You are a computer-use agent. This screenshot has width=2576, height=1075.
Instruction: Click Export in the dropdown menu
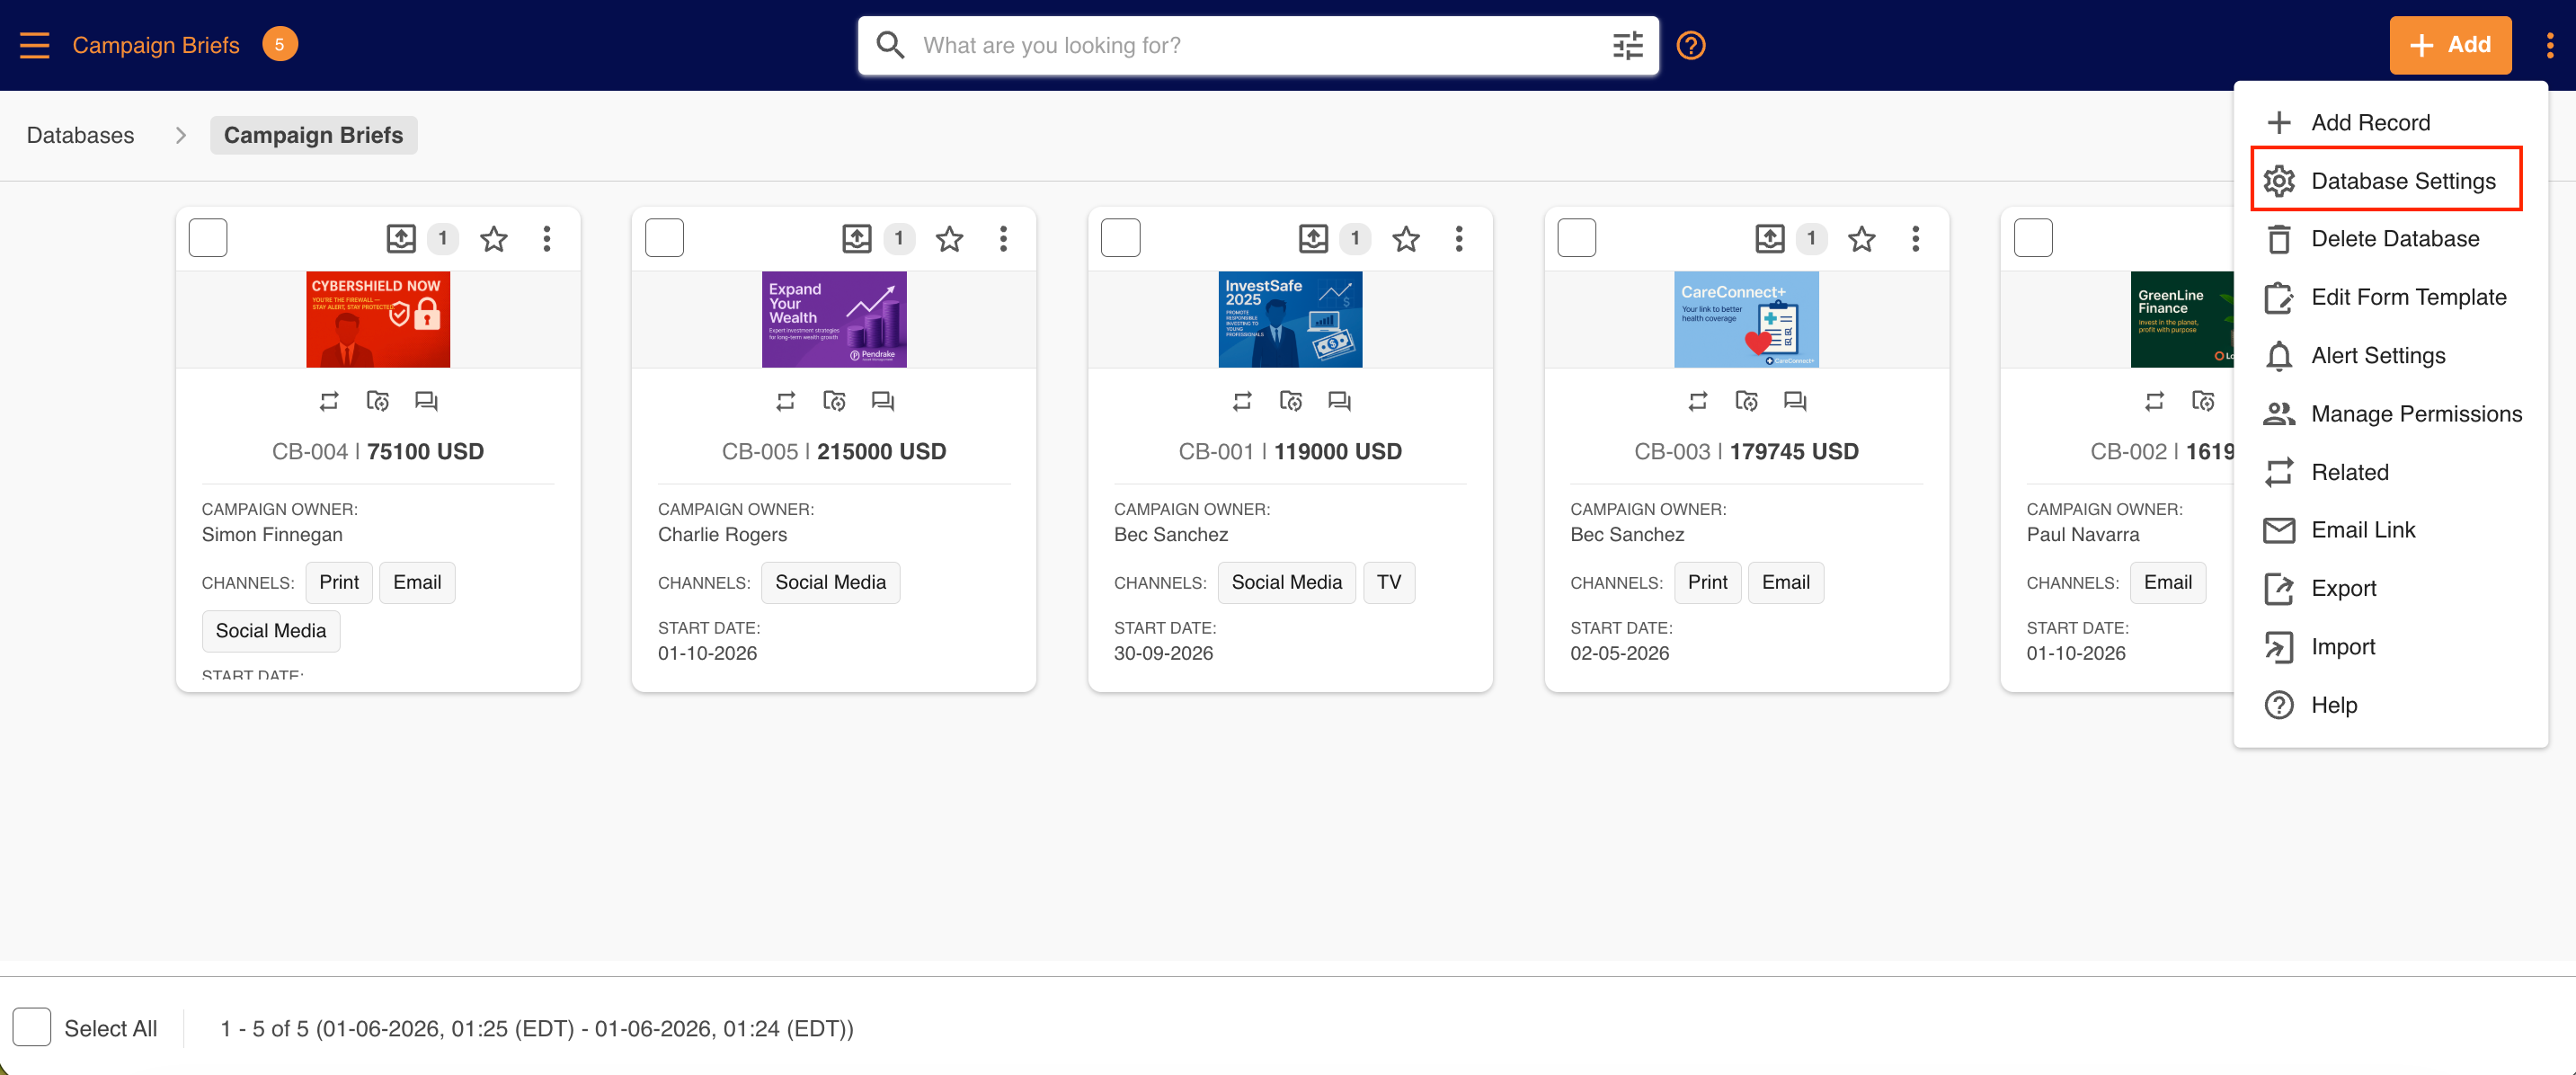(2390, 588)
